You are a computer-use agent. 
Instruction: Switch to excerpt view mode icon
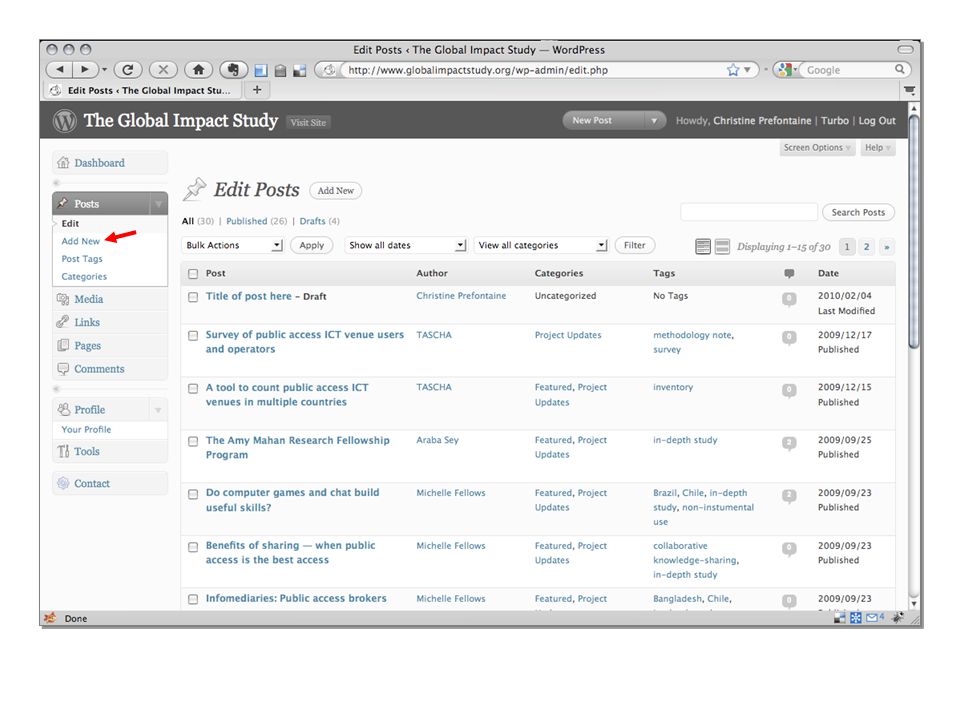click(x=722, y=246)
